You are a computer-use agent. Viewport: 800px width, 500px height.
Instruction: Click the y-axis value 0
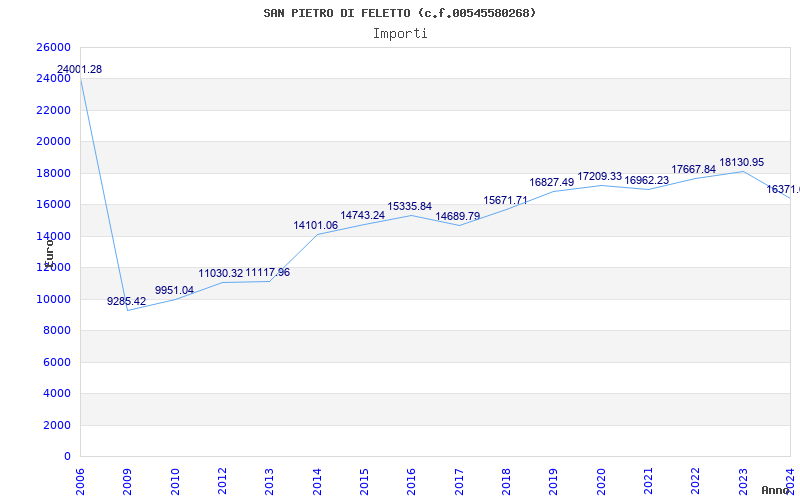point(67,457)
